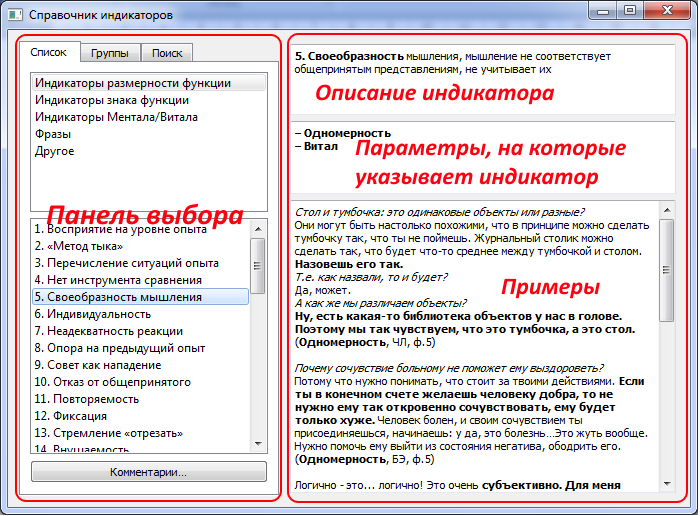Select Индикаторы размерности функции category
Viewport: 700px width, 516px height.
click(x=133, y=83)
